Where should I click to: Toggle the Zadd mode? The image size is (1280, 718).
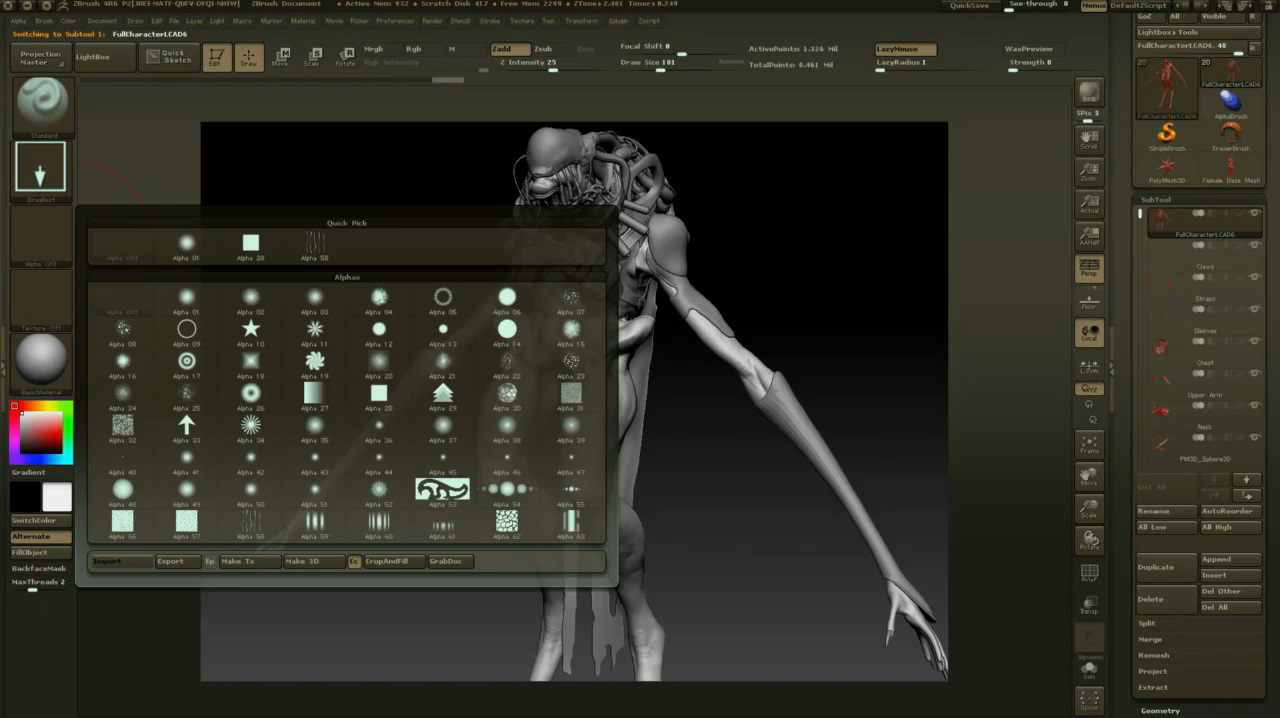click(x=510, y=49)
